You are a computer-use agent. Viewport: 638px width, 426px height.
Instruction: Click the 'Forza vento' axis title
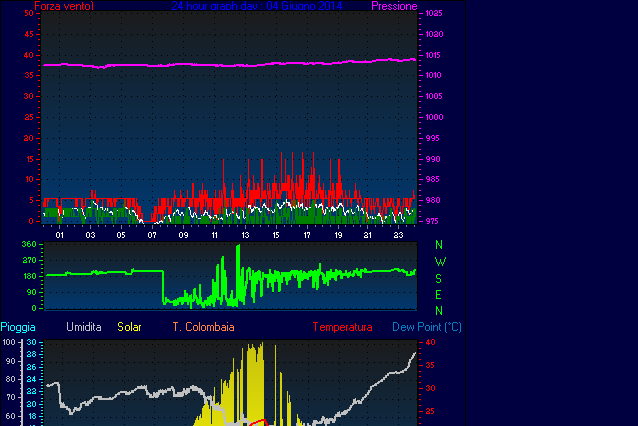(x=64, y=6)
